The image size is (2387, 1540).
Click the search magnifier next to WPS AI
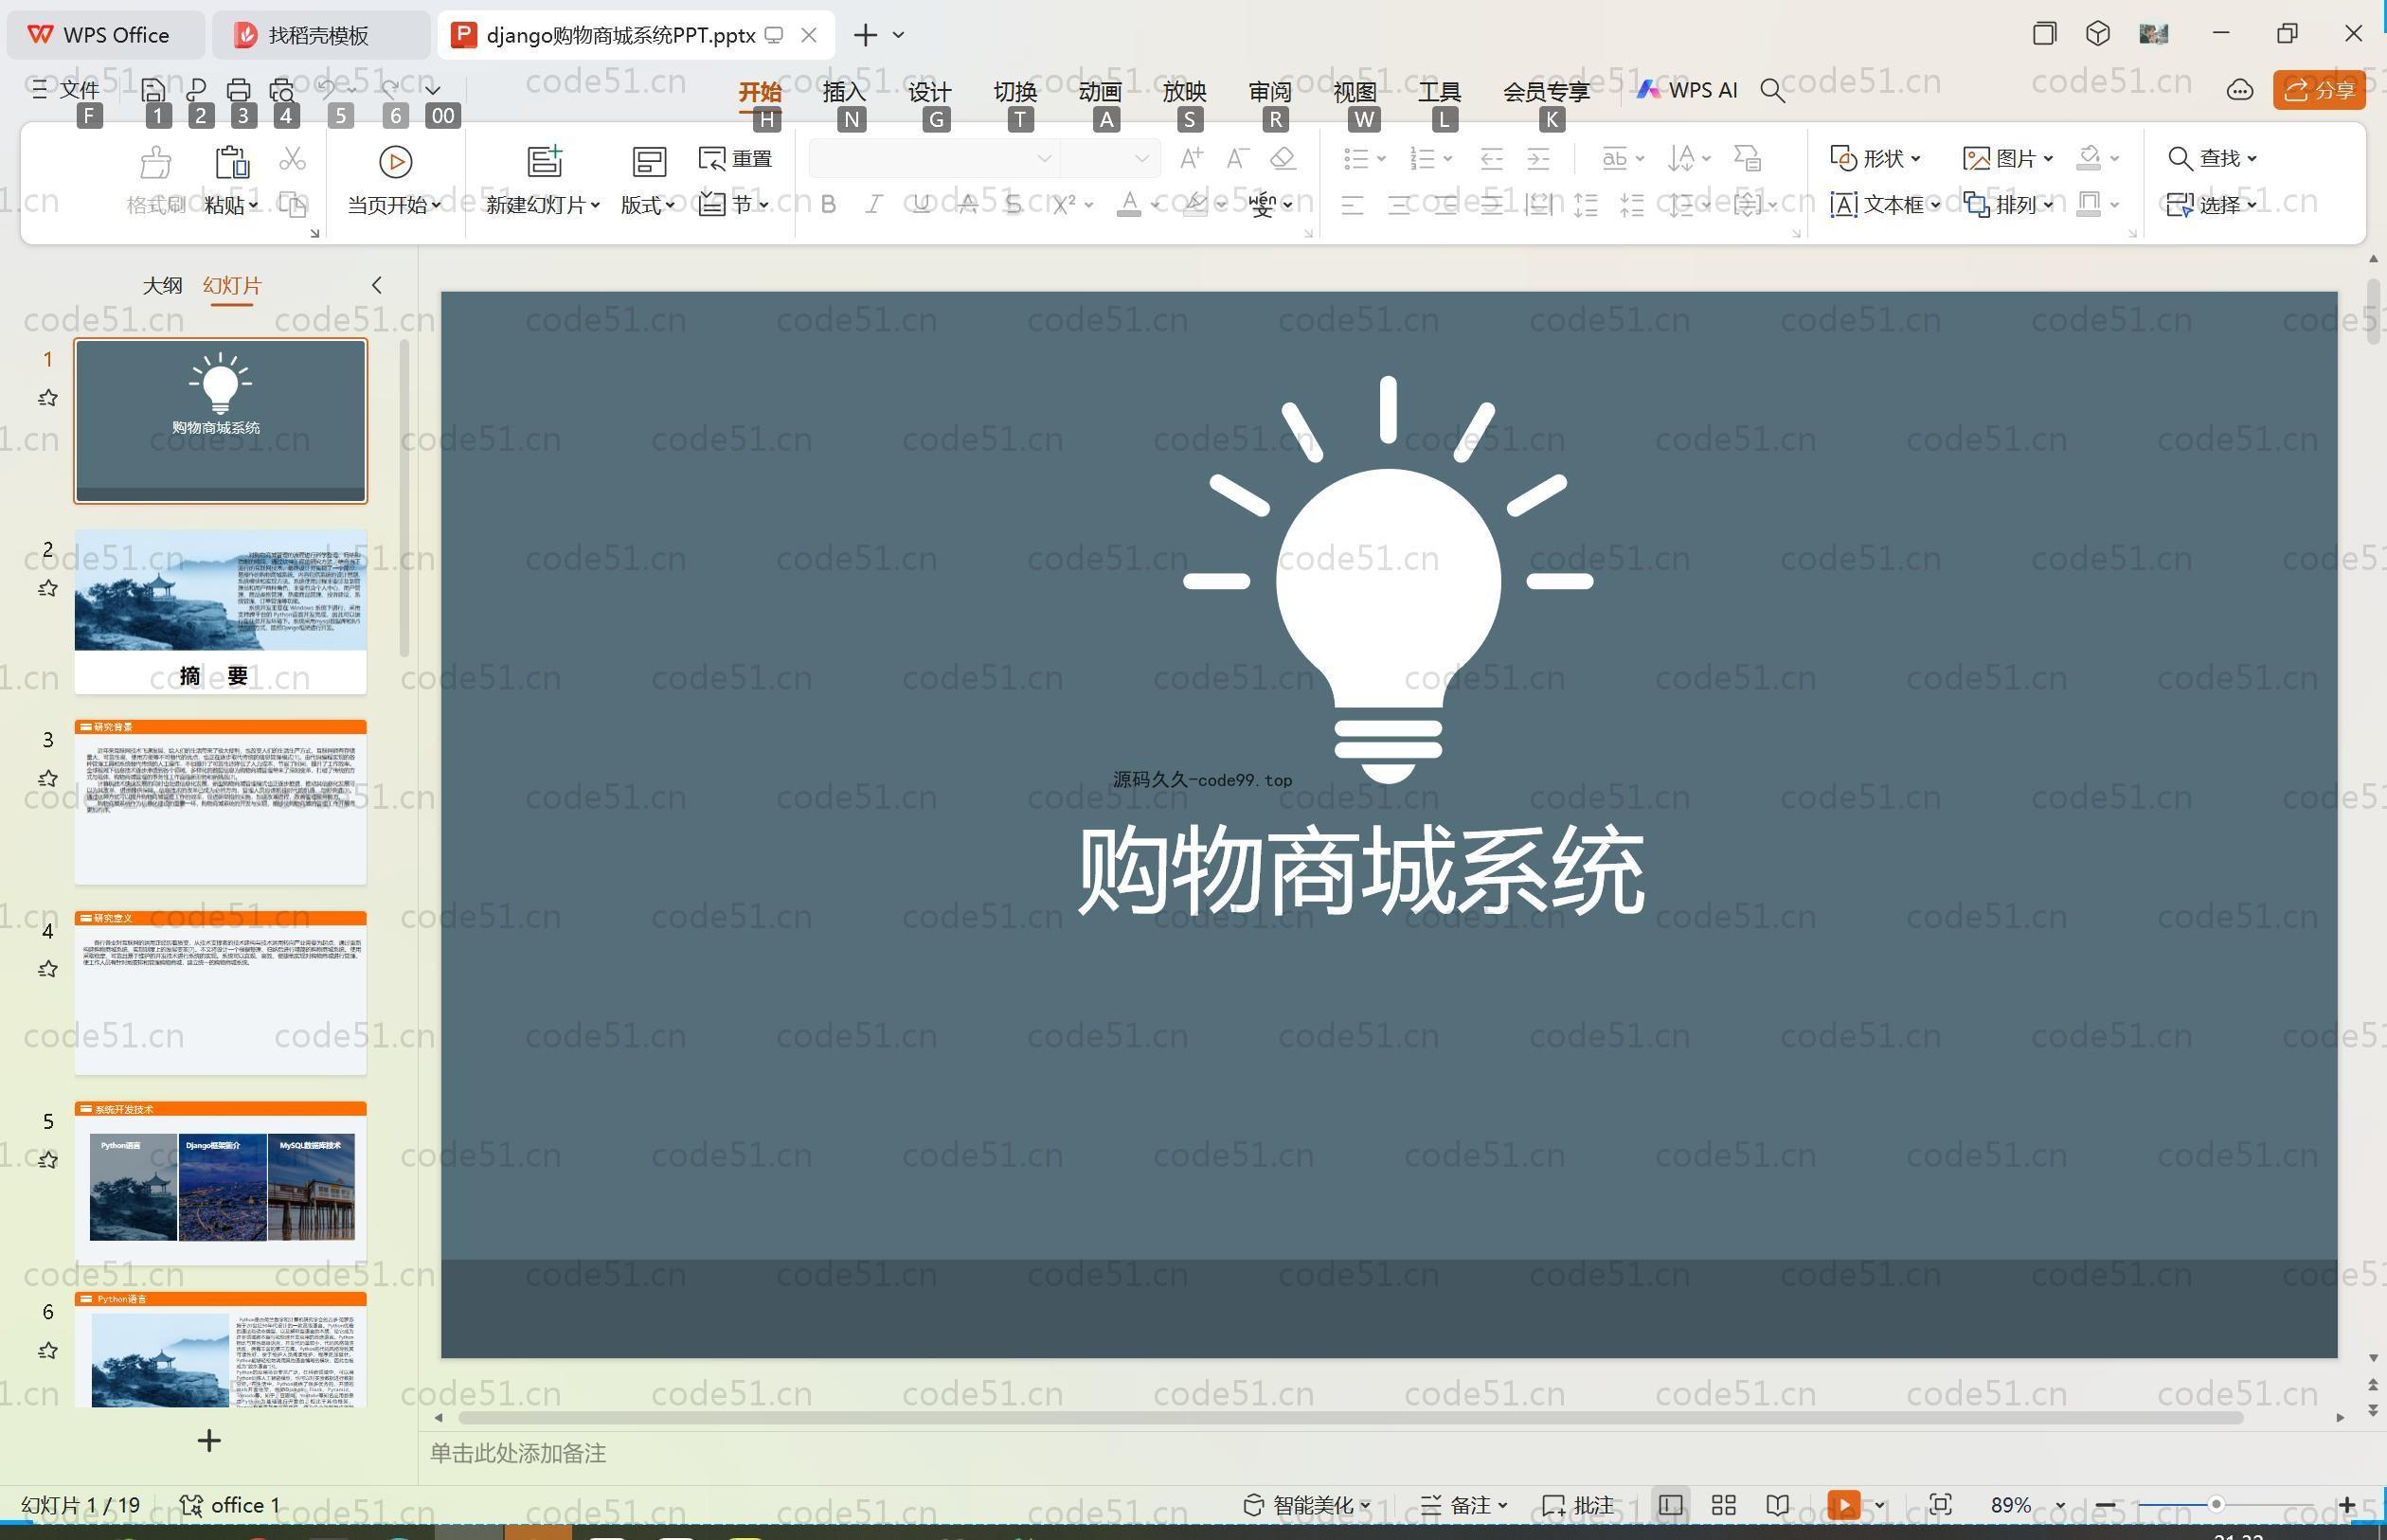click(1772, 91)
